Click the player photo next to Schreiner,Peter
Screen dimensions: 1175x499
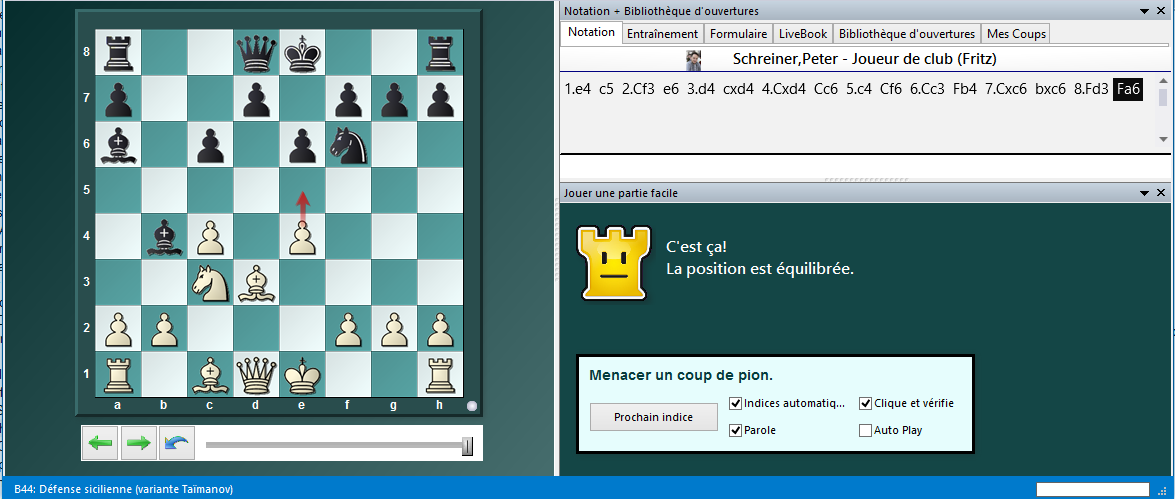click(693, 60)
